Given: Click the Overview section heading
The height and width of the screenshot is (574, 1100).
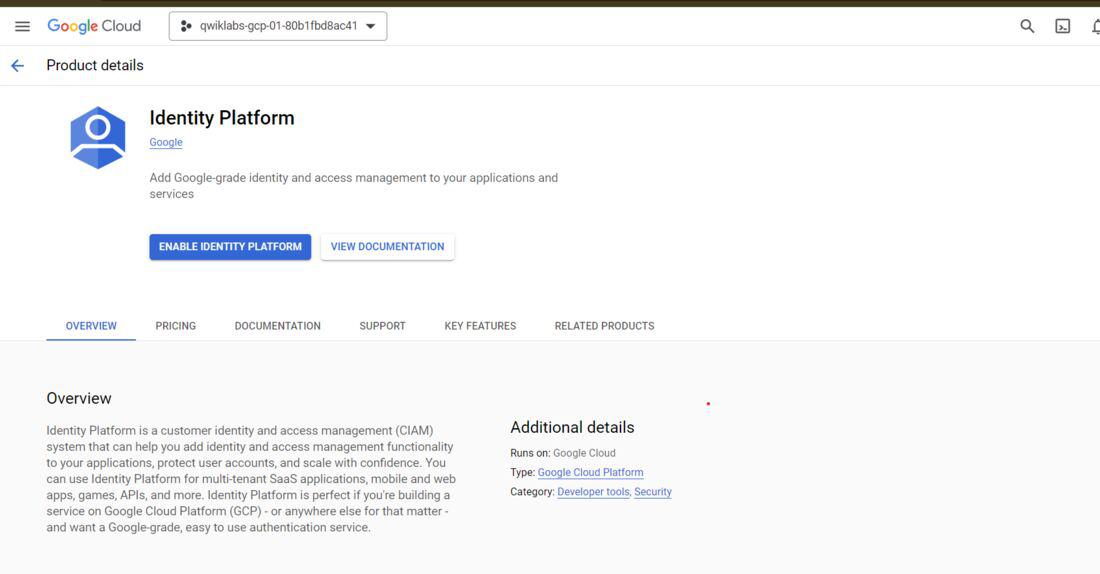Looking at the screenshot, I should coord(79,399).
